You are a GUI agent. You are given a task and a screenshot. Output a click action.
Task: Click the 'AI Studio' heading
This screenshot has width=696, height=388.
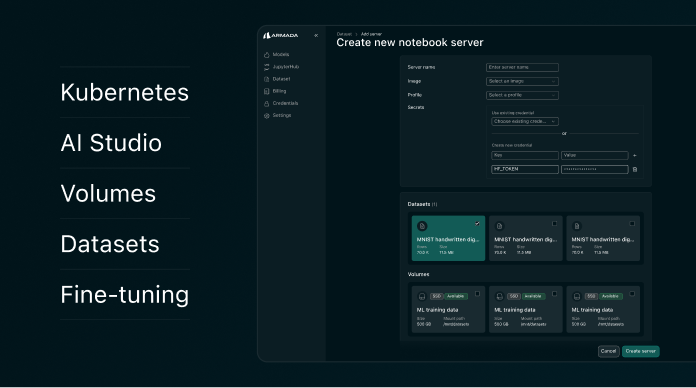click(x=111, y=143)
